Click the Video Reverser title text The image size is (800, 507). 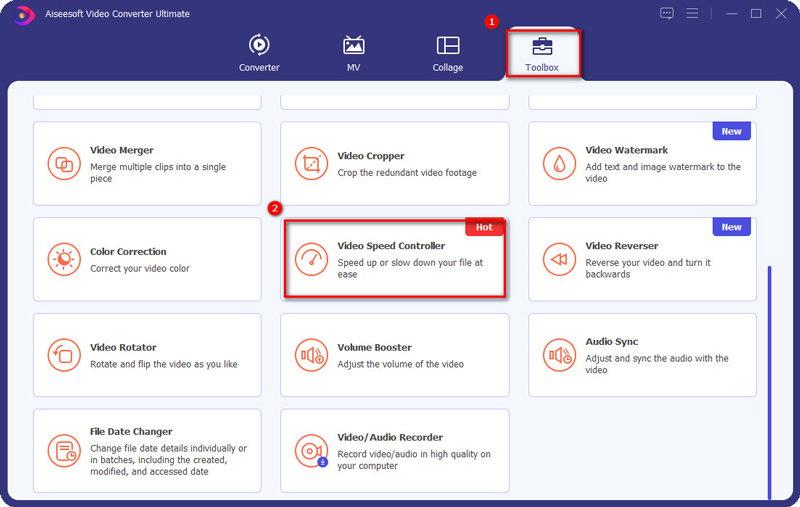click(x=621, y=246)
